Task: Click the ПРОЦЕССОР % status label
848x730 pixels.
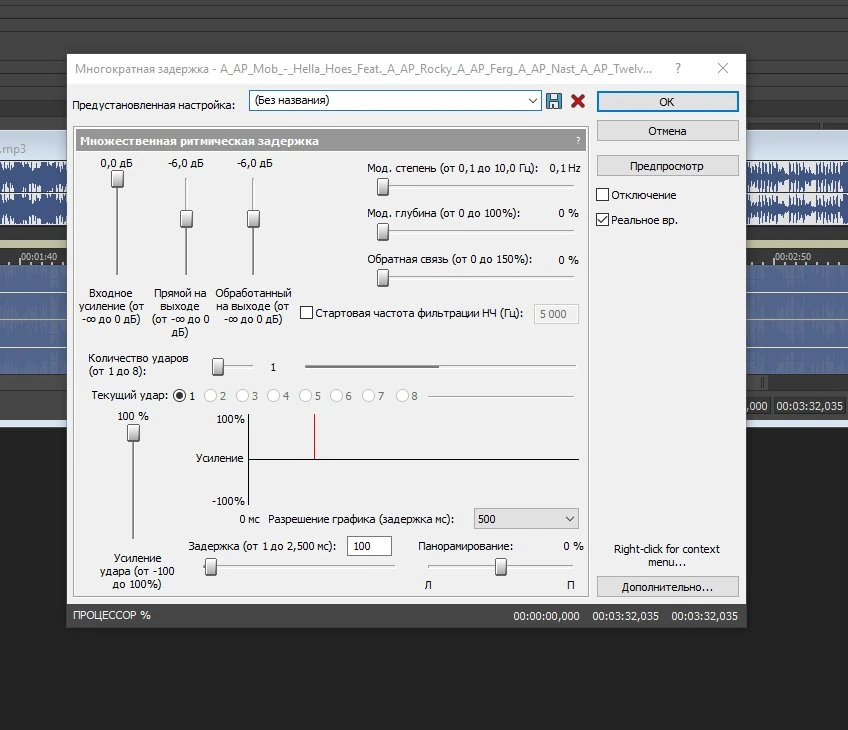Action: [x=112, y=615]
